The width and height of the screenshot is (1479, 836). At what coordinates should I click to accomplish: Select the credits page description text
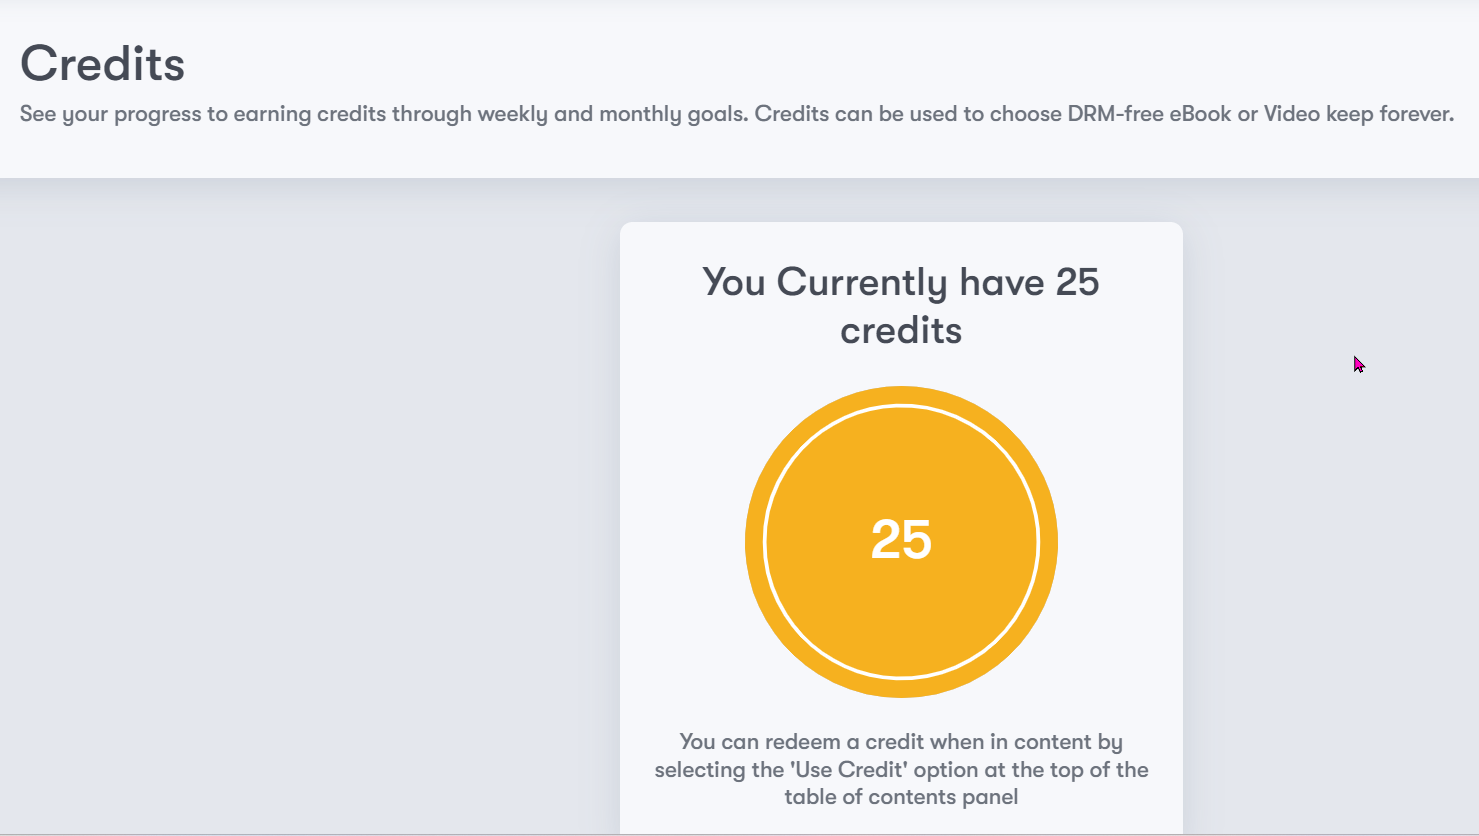point(736,114)
